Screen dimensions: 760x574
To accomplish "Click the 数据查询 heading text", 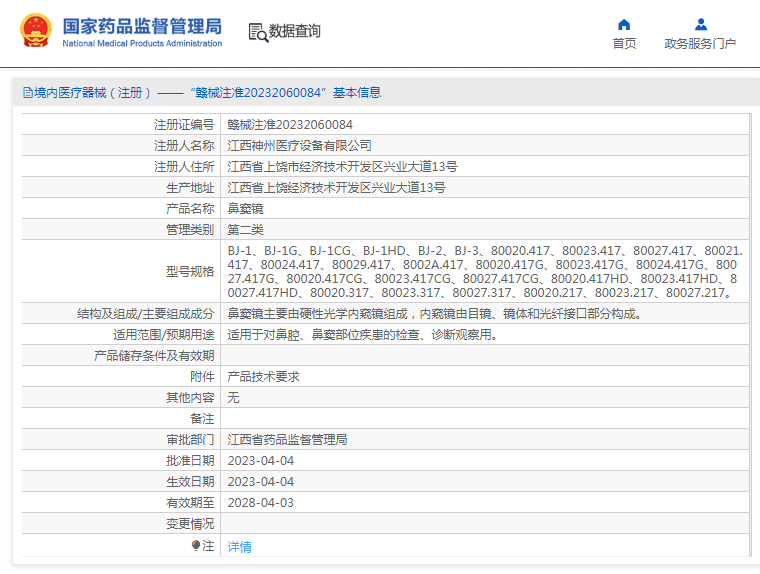I will (295, 31).
